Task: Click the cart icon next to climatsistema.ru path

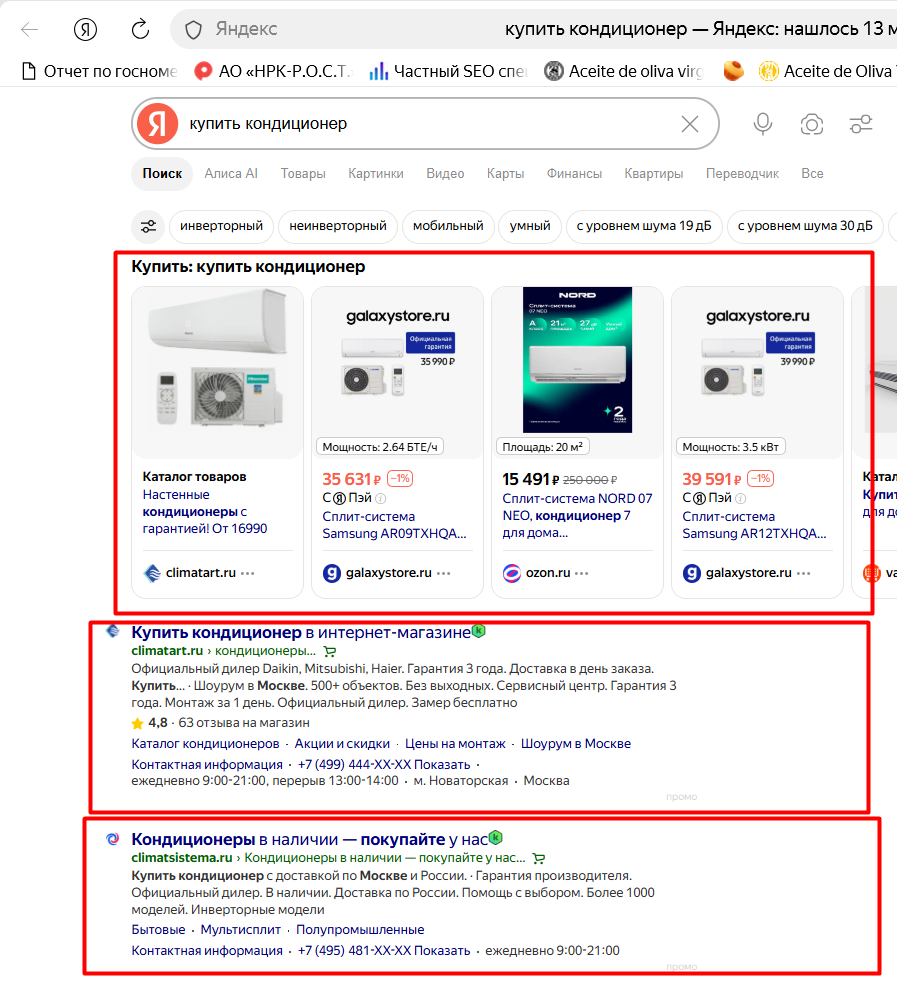Action: 538,859
